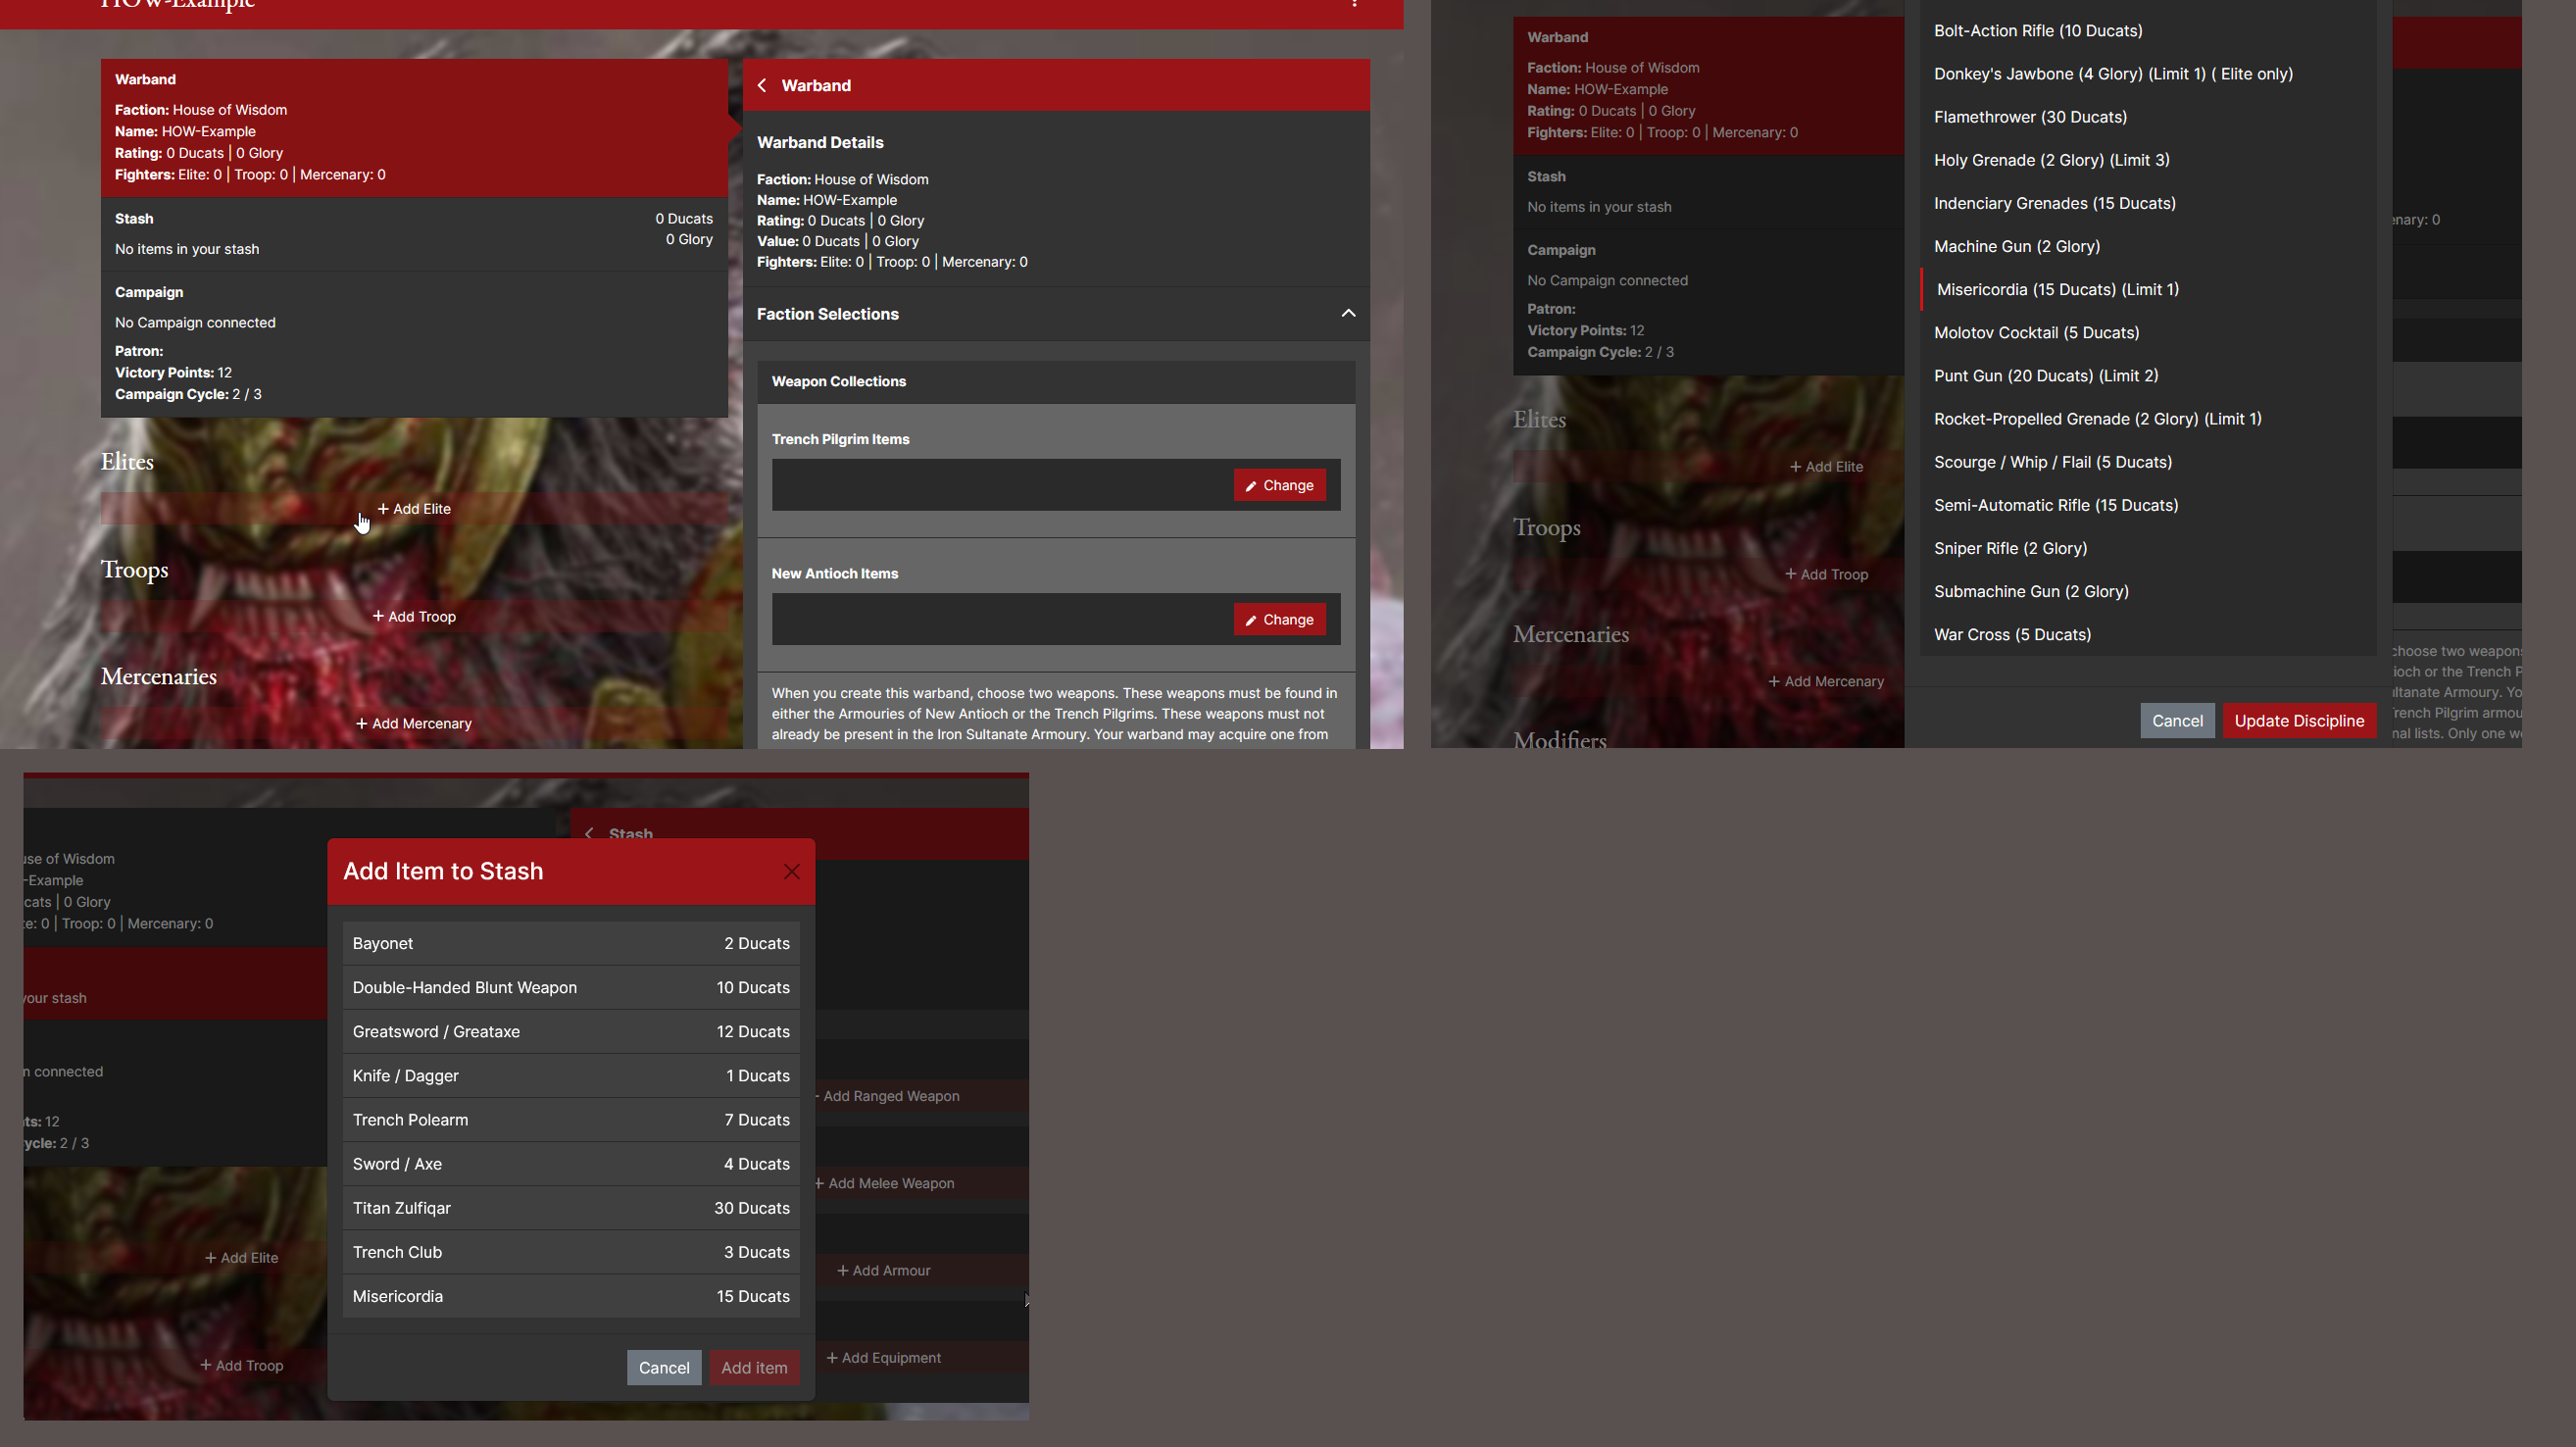
Task: Choose Knife / Dagger row
Action: tap(571, 1075)
